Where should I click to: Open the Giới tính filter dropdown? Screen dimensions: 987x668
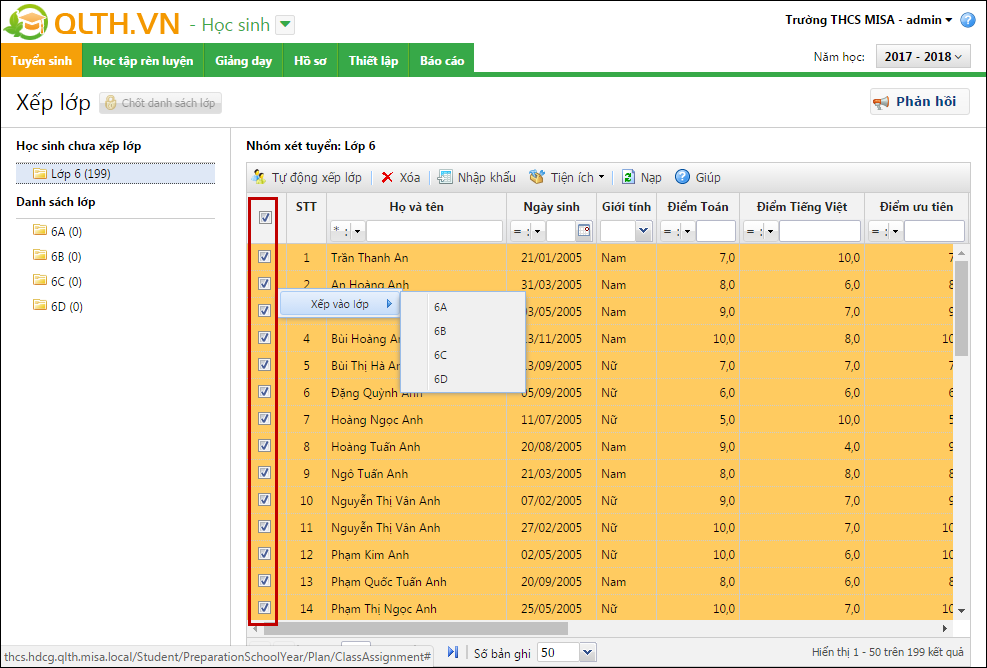(643, 231)
